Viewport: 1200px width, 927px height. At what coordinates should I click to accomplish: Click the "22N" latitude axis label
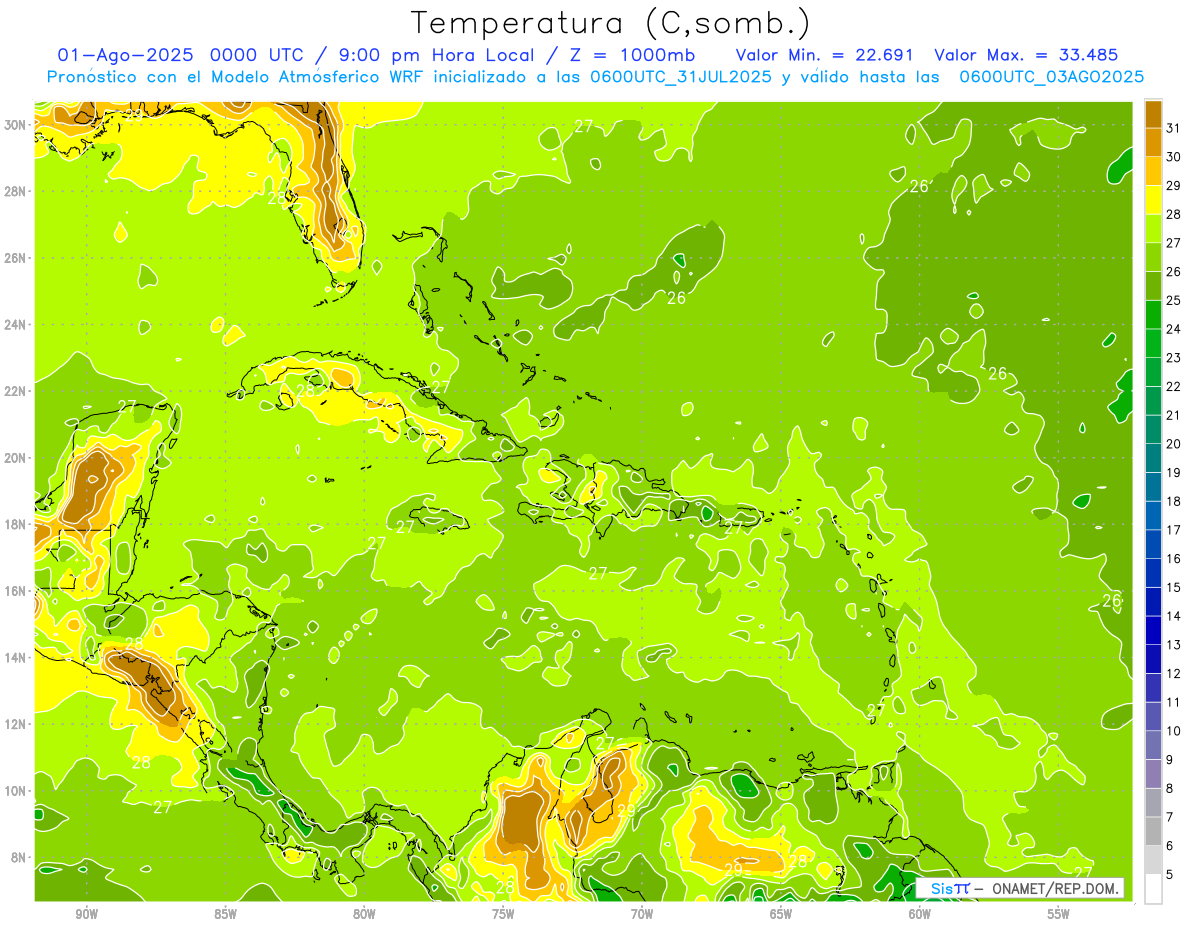(16, 391)
